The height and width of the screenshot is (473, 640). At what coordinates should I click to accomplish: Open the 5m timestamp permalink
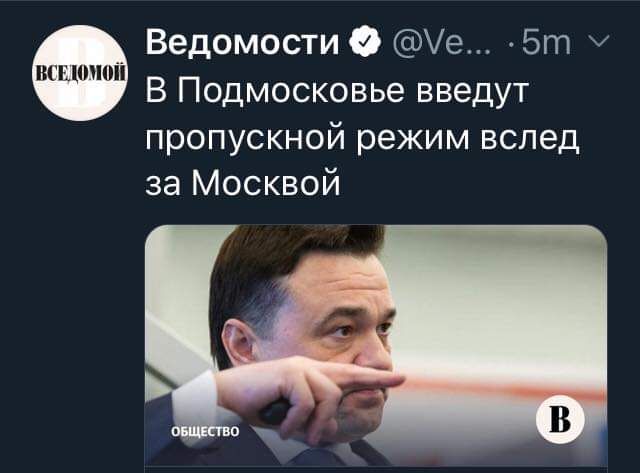click(547, 42)
